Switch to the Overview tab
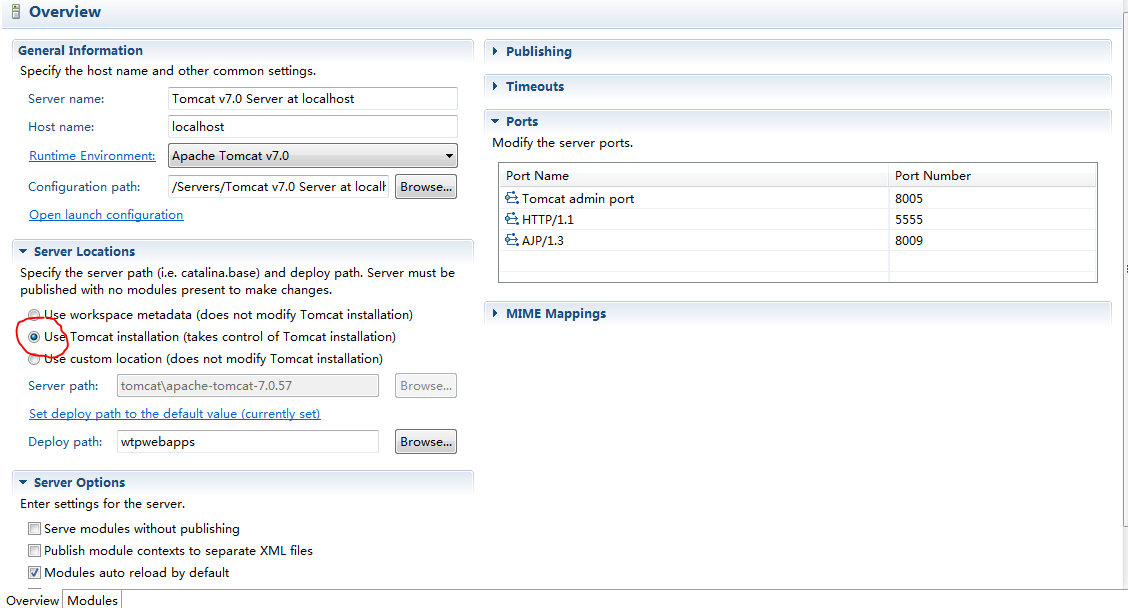Screen dimensions: 1128x608 pos(32,600)
